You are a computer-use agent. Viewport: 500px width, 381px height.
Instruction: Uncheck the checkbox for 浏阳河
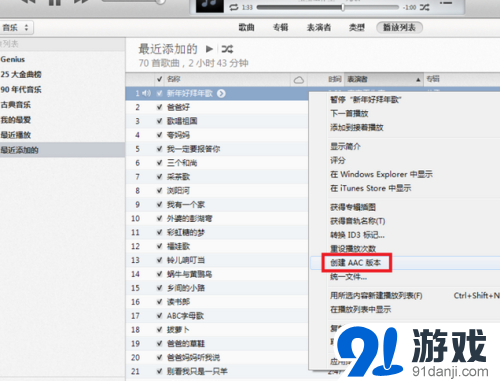click(x=160, y=191)
